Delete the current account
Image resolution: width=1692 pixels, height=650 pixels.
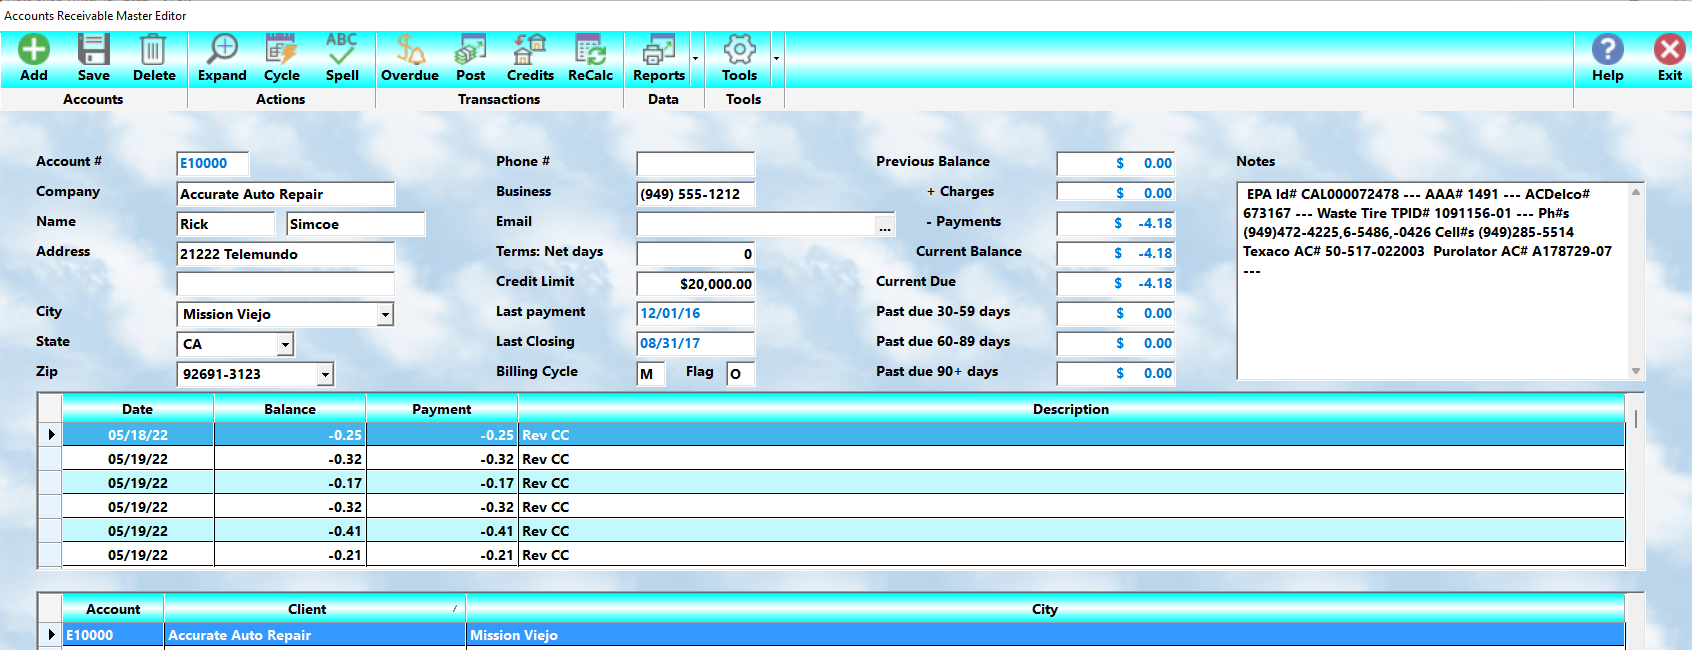(154, 58)
